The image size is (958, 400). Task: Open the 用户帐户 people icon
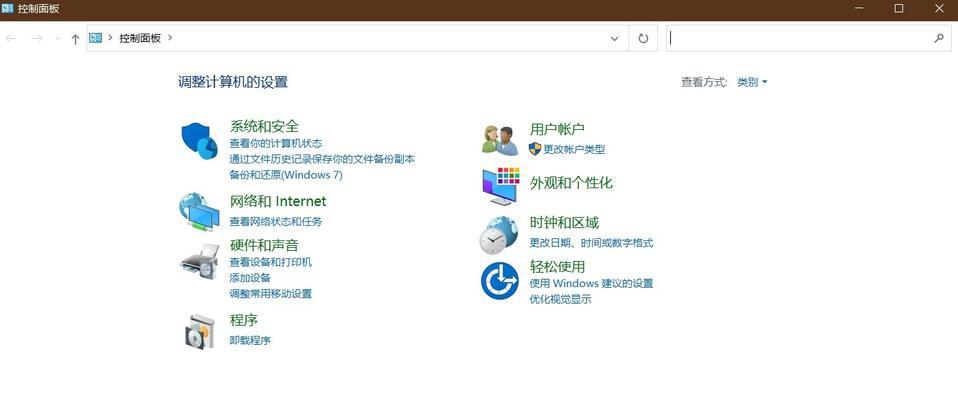click(x=500, y=140)
